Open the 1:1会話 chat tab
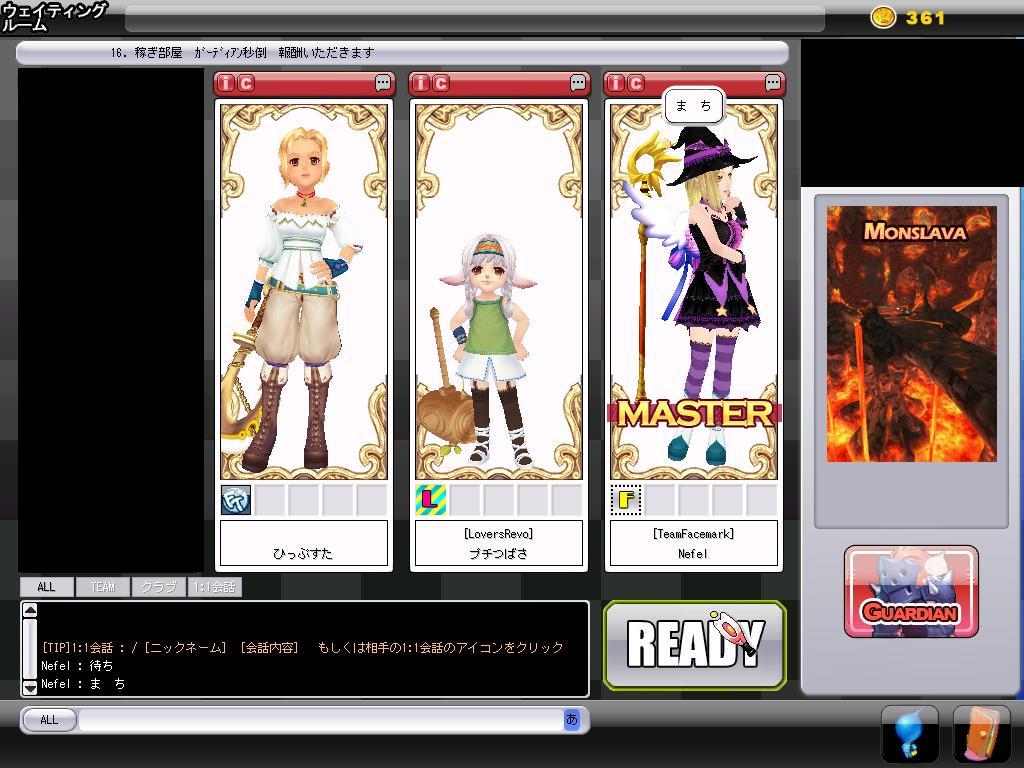 [x=214, y=587]
